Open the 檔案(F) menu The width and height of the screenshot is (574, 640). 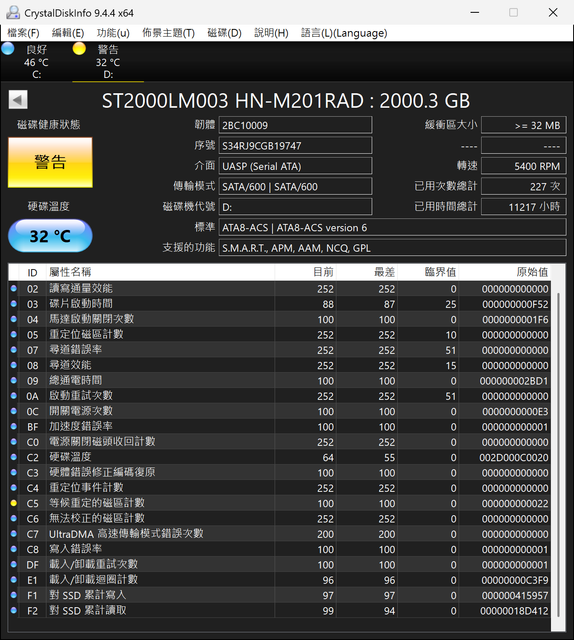click(x=23, y=33)
